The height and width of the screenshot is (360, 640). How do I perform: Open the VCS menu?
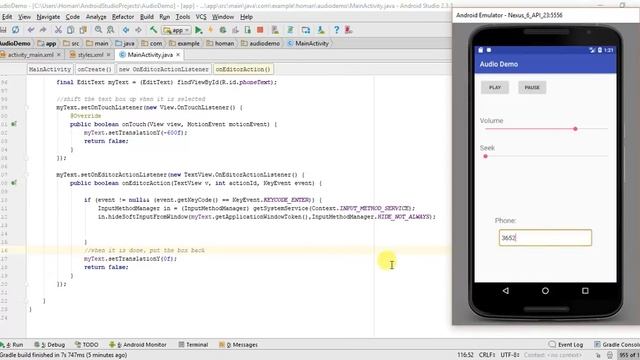point(201,17)
